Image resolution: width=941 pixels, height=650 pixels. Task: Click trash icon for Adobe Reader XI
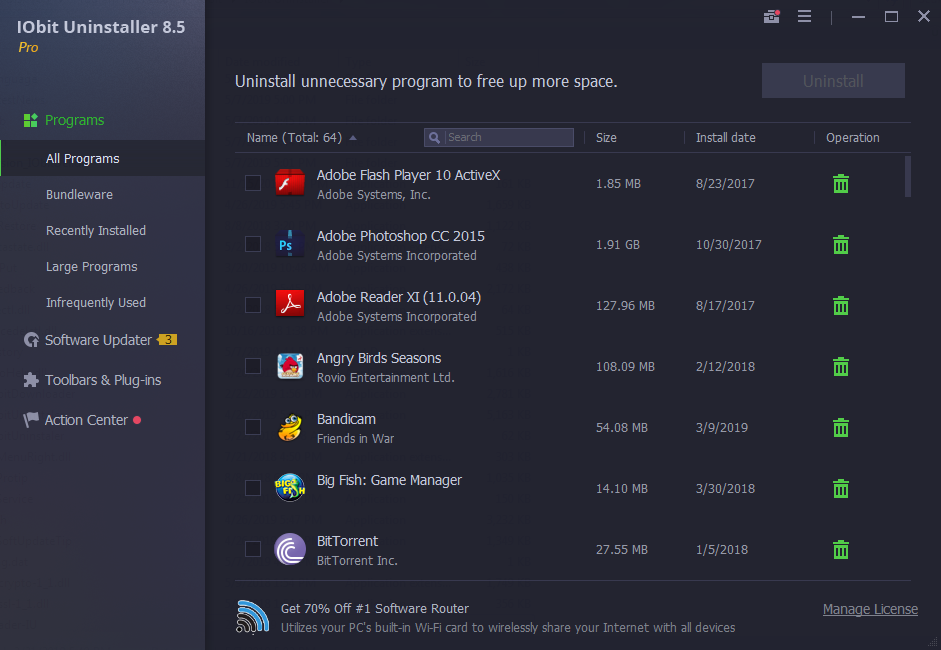click(x=841, y=305)
